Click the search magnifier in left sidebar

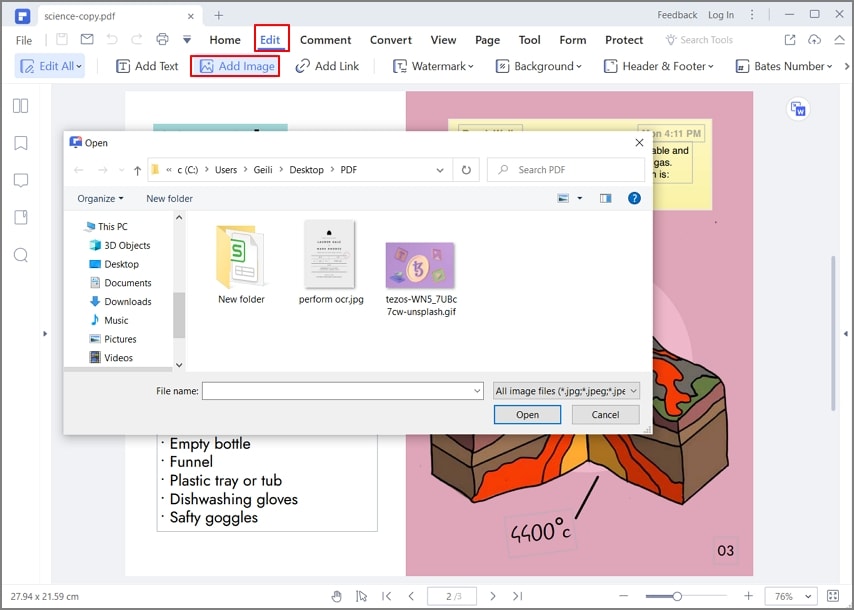click(x=21, y=255)
